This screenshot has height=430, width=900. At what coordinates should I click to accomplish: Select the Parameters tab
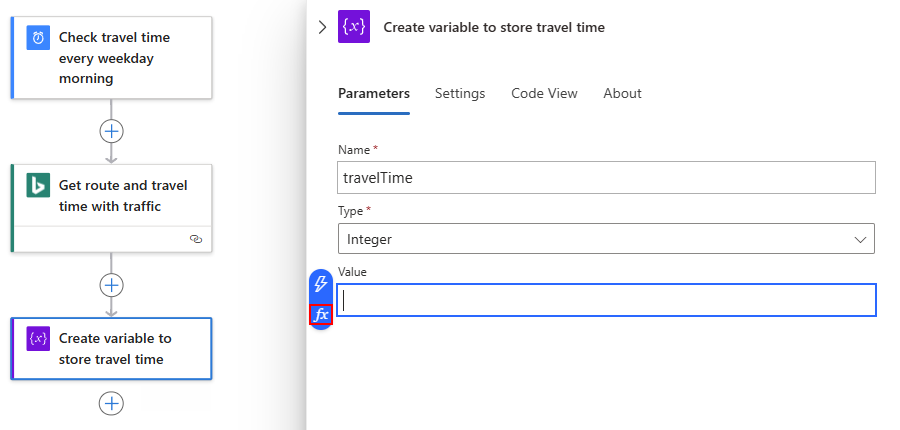[x=374, y=93]
